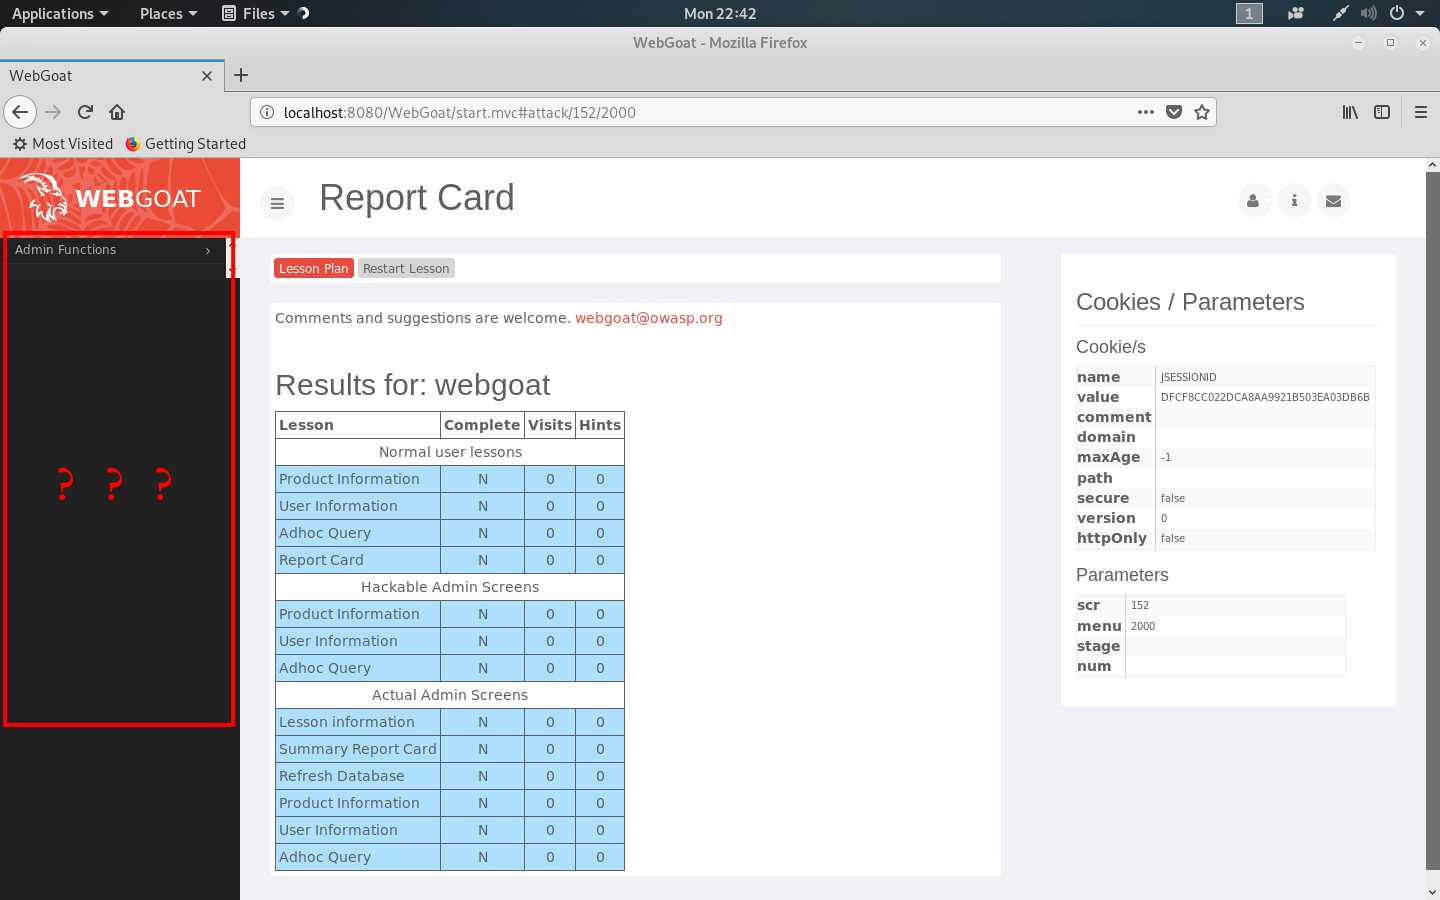The width and height of the screenshot is (1440, 900).
Task: Click the maxAge cookie value -1
Action: point(1166,457)
